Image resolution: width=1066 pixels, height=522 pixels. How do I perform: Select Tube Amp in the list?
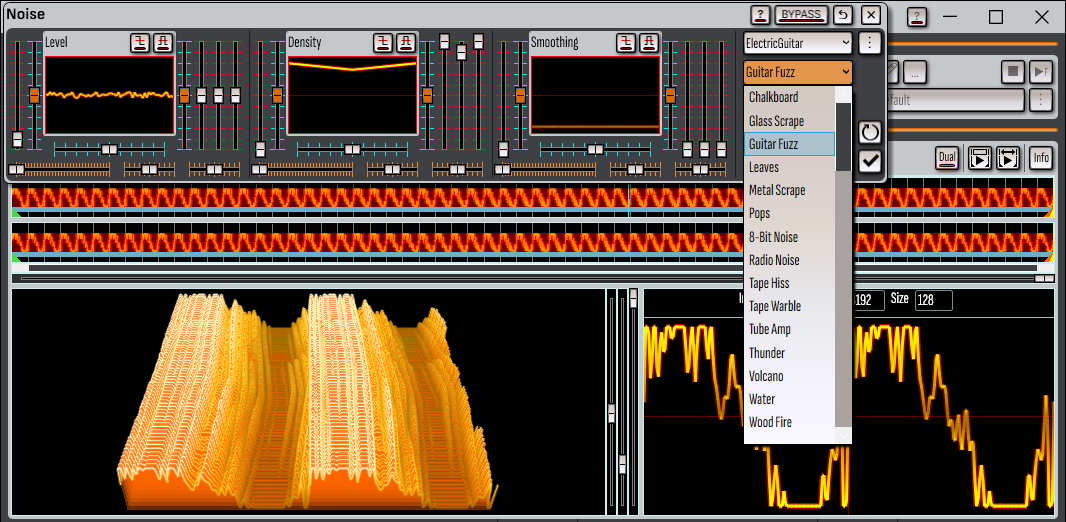pyautogui.click(x=789, y=330)
